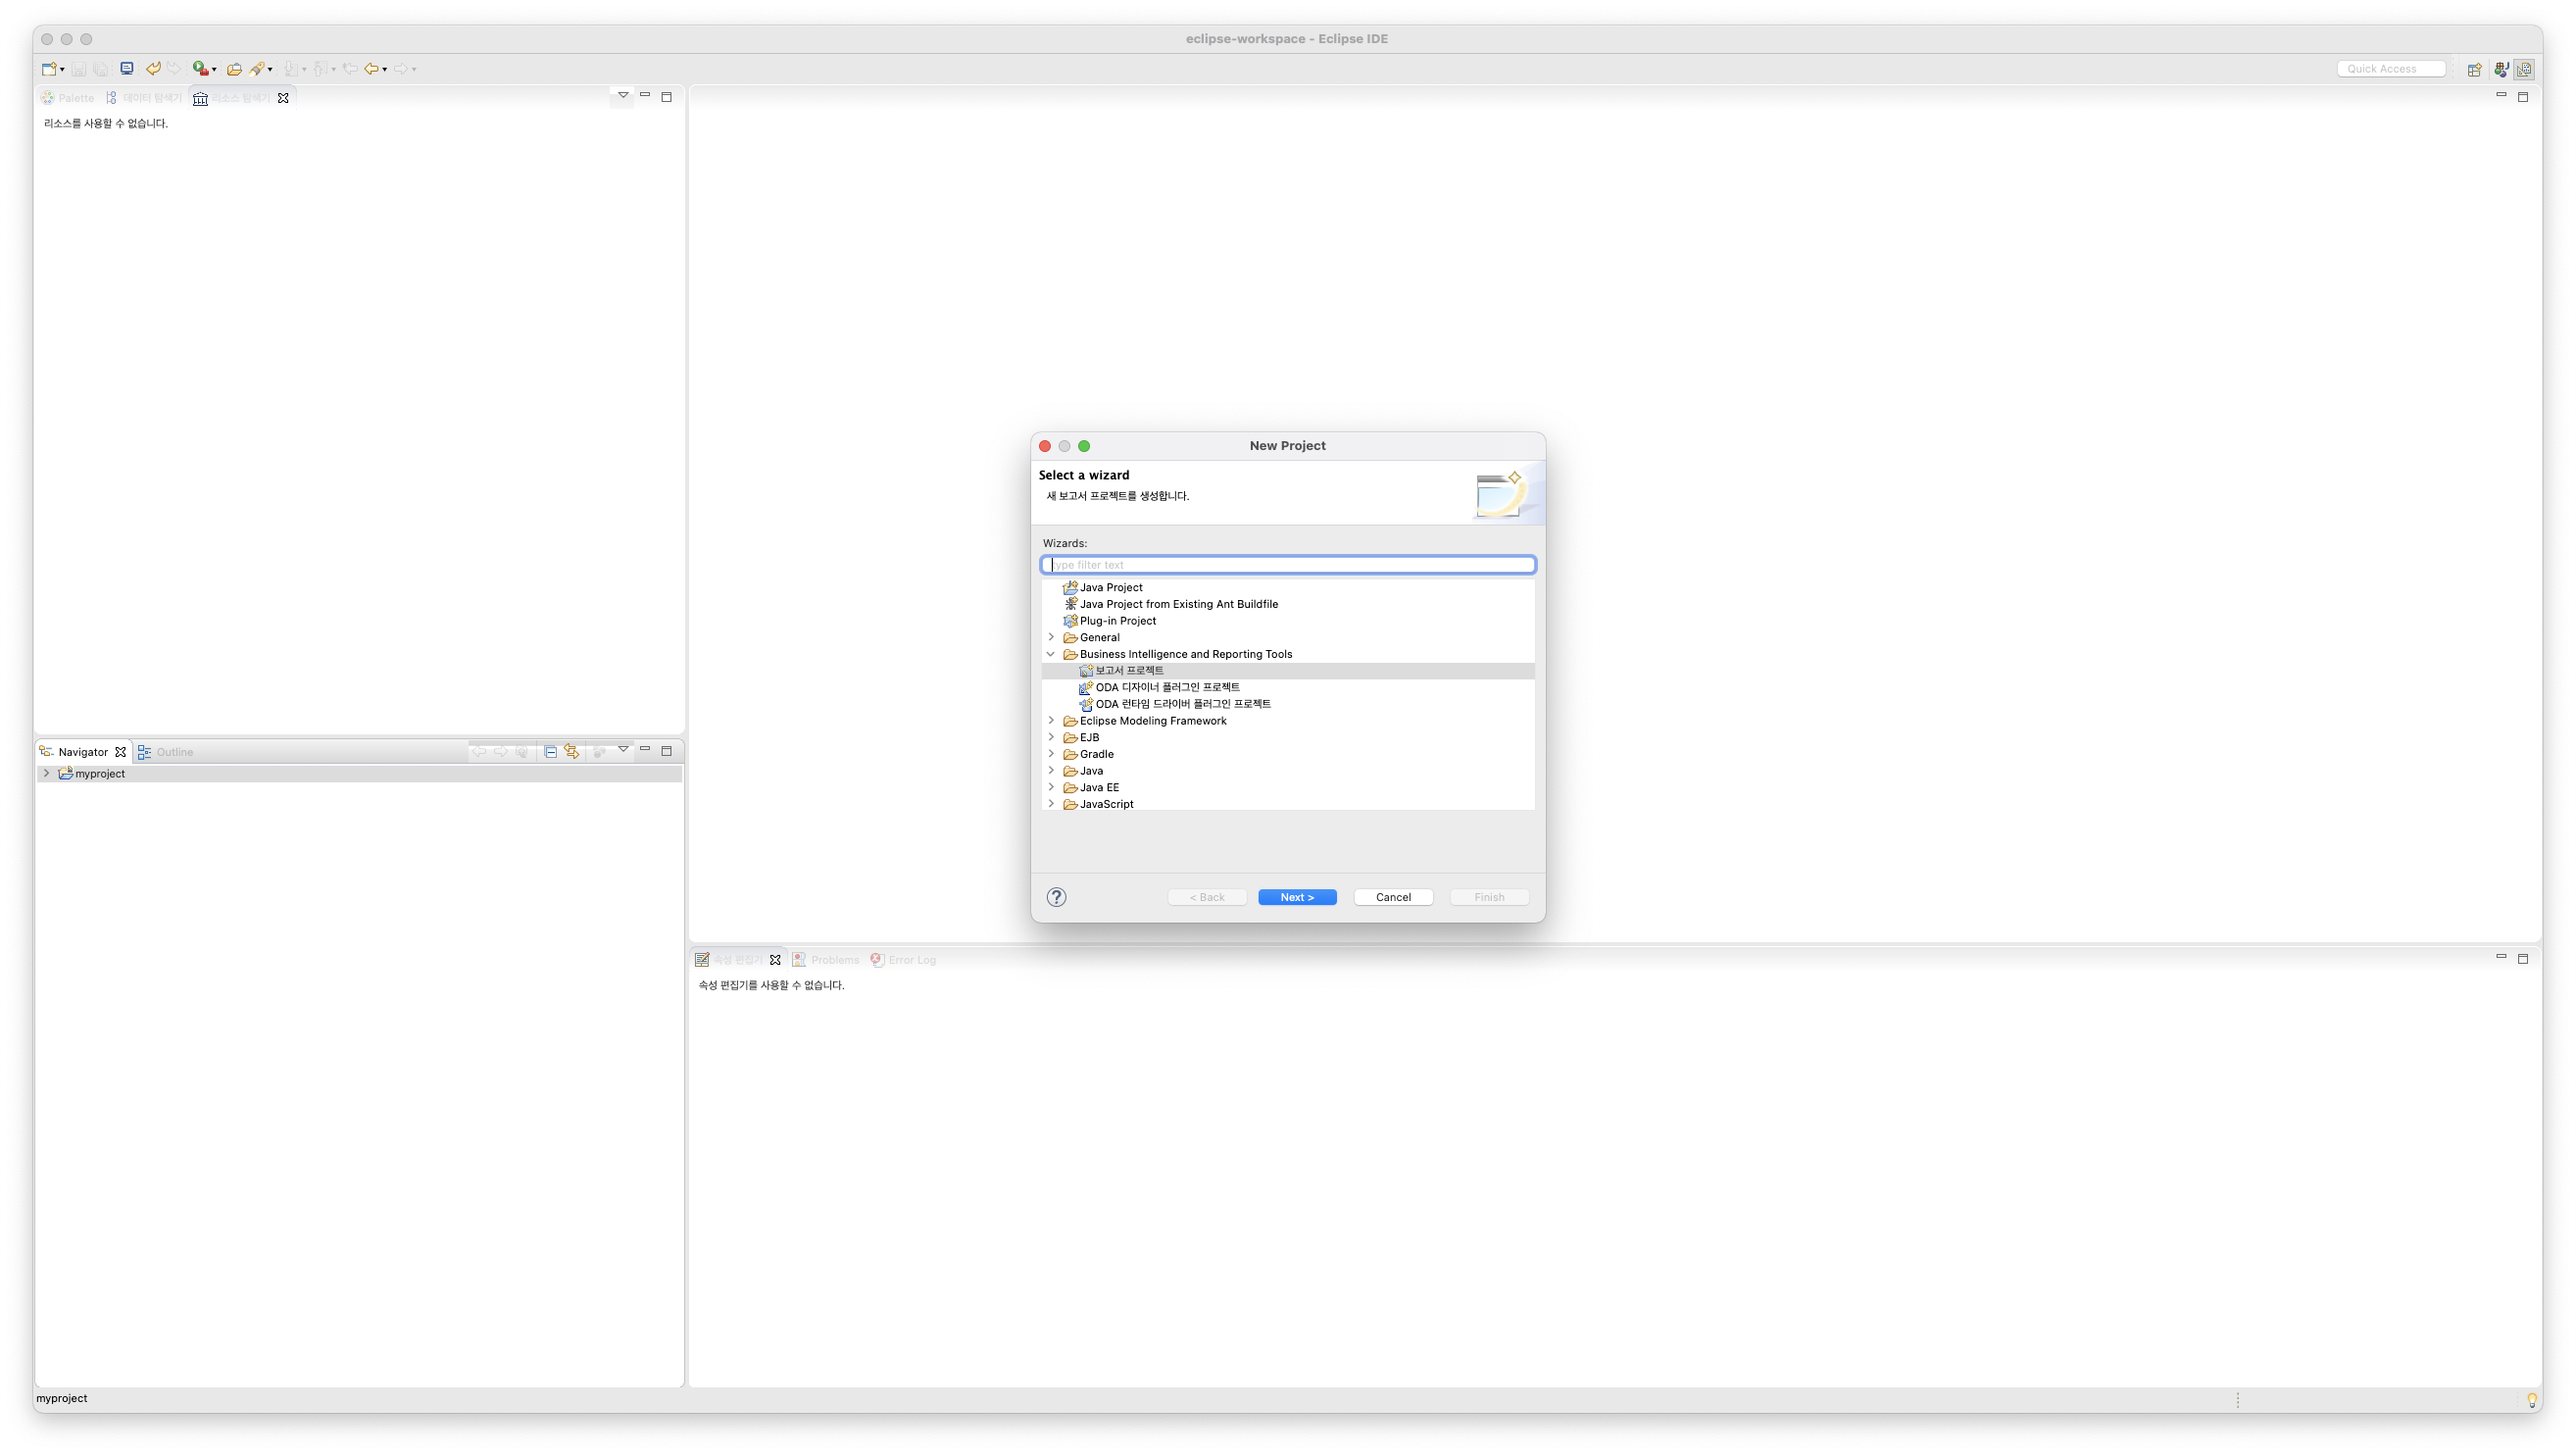Select Java Project wizard item
The height and width of the screenshot is (1454, 2576).
[1110, 587]
